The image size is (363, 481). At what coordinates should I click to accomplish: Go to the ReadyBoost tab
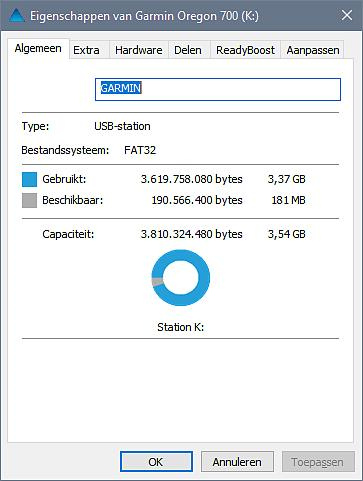pos(245,50)
